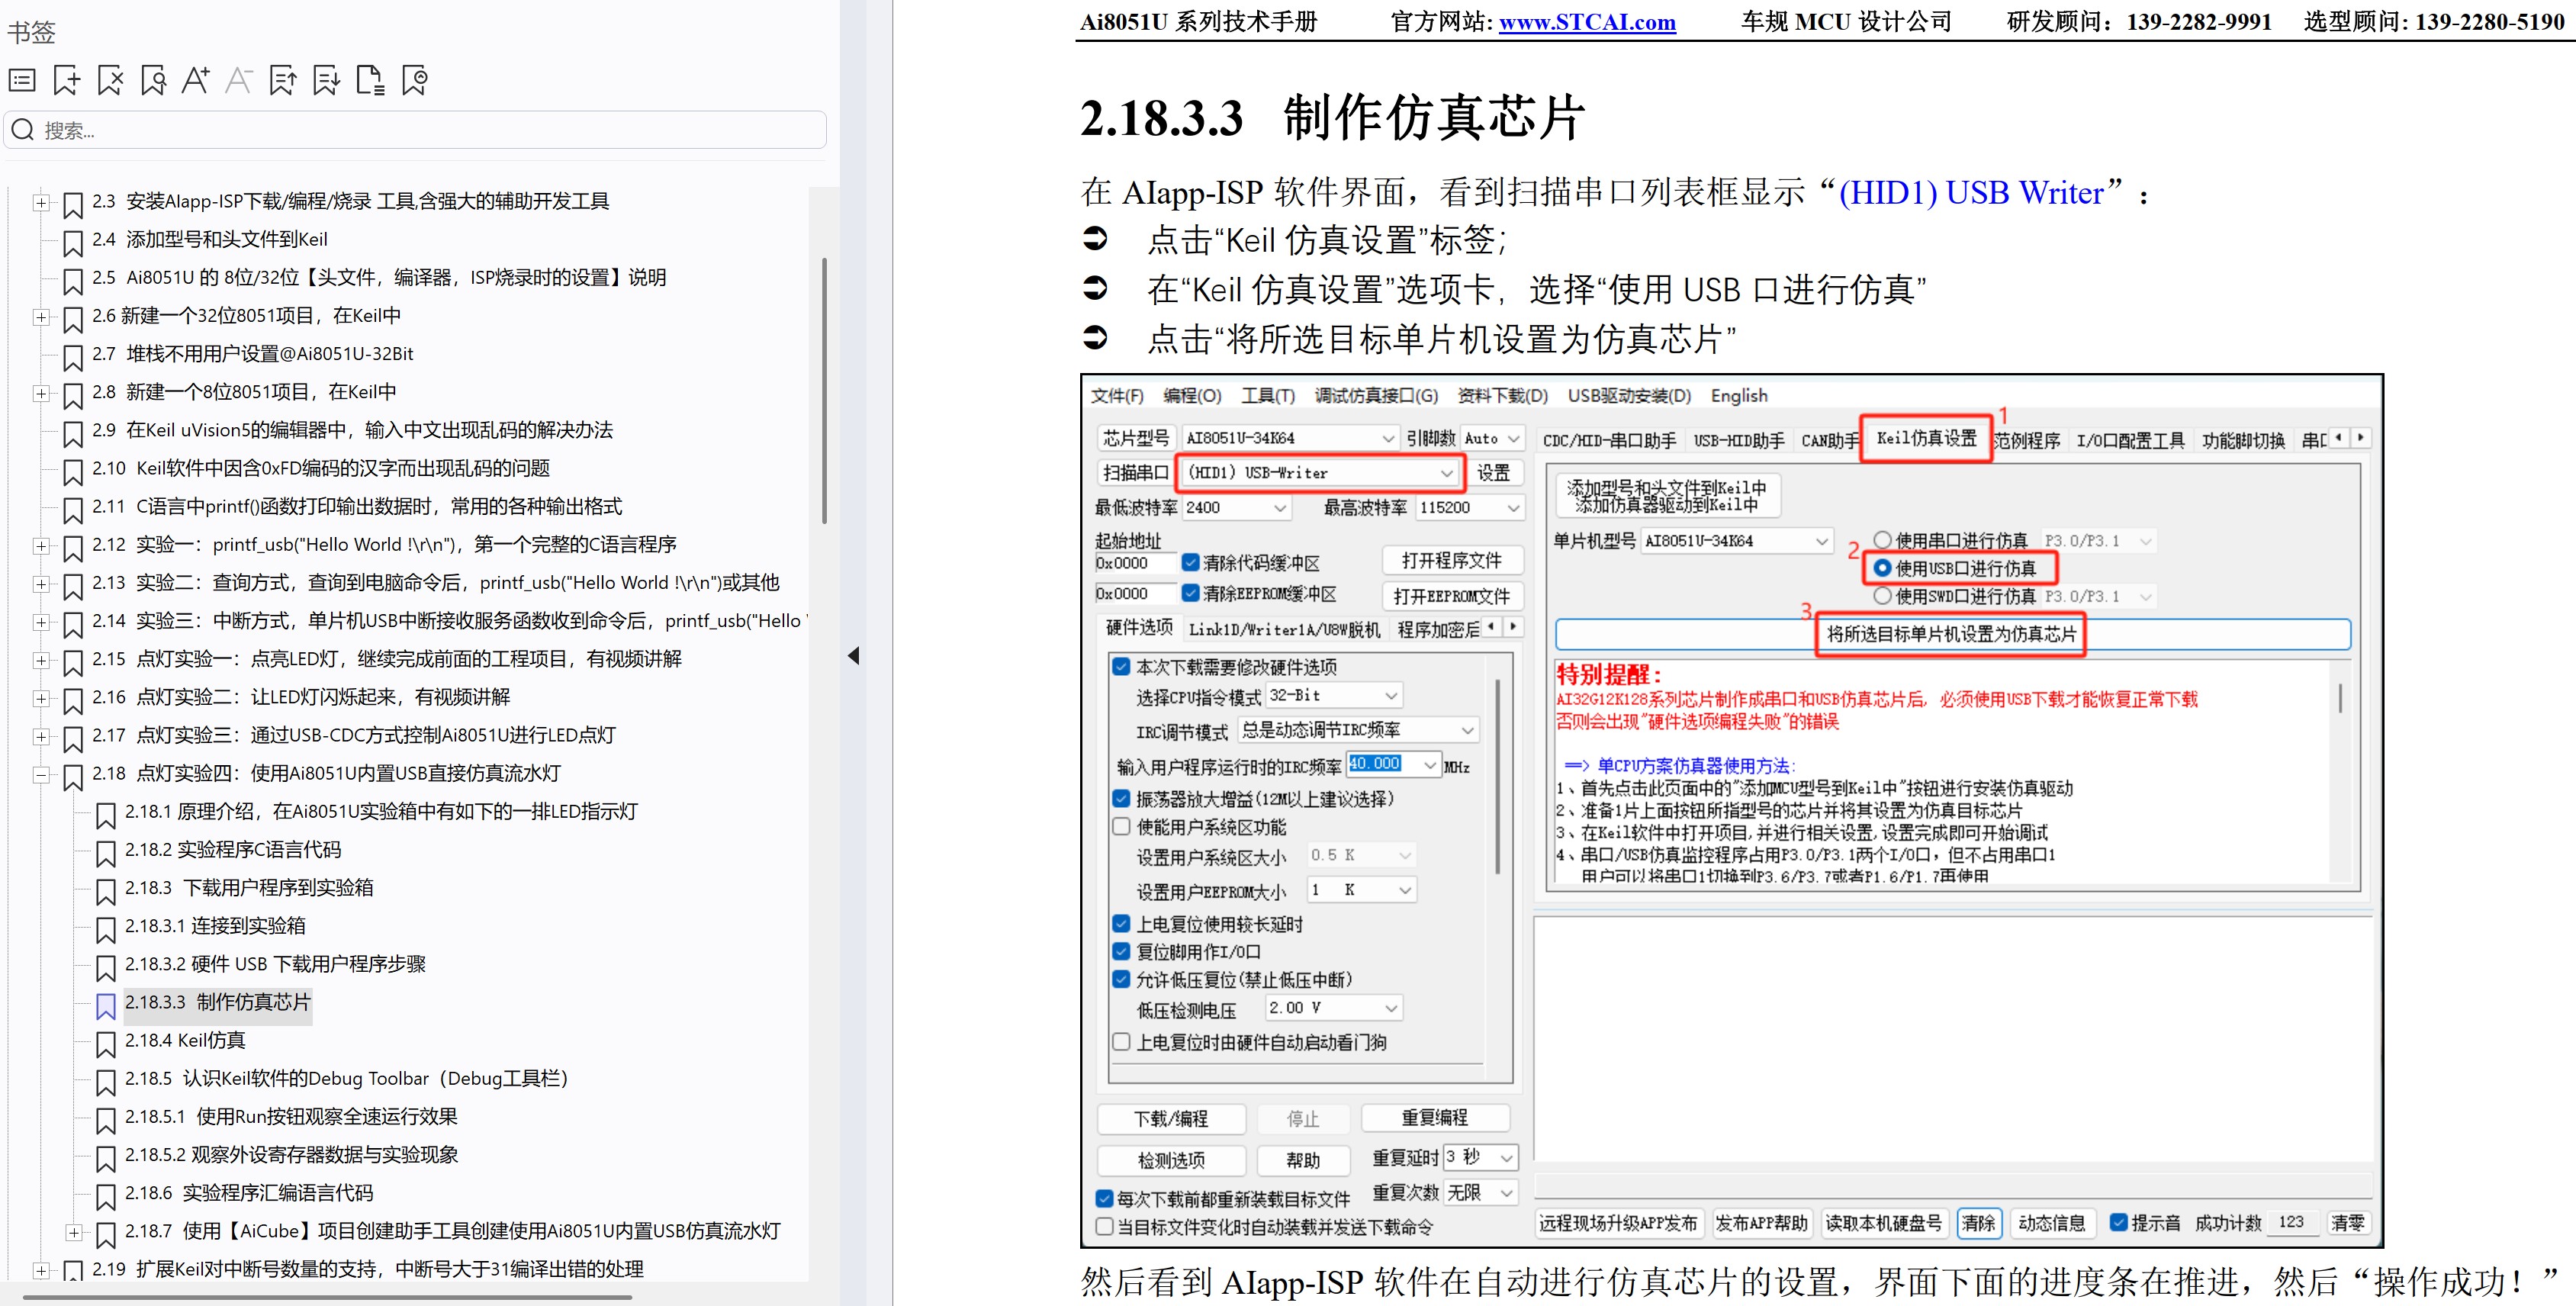The height and width of the screenshot is (1306, 2576).
Task: Expand the 2.12 实验一 bookmark node
Action: pos(41,545)
